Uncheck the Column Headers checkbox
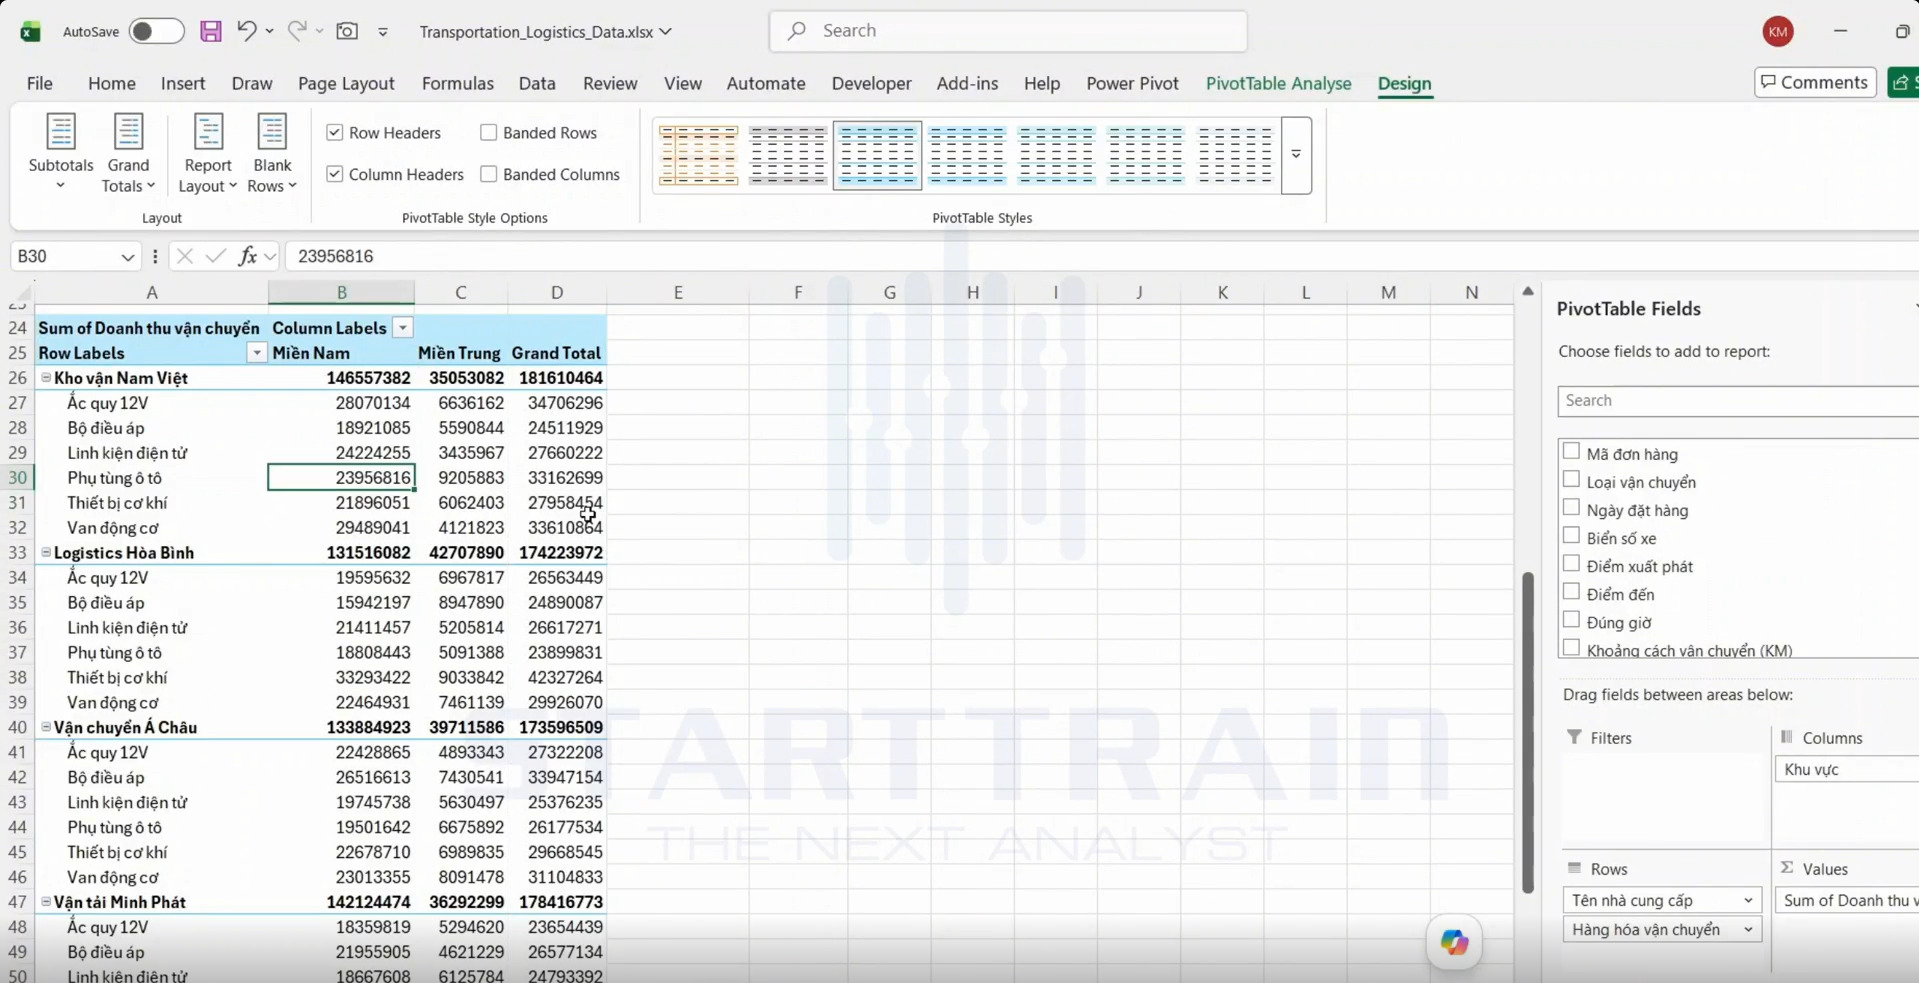Image resolution: width=1919 pixels, height=983 pixels. 335,174
